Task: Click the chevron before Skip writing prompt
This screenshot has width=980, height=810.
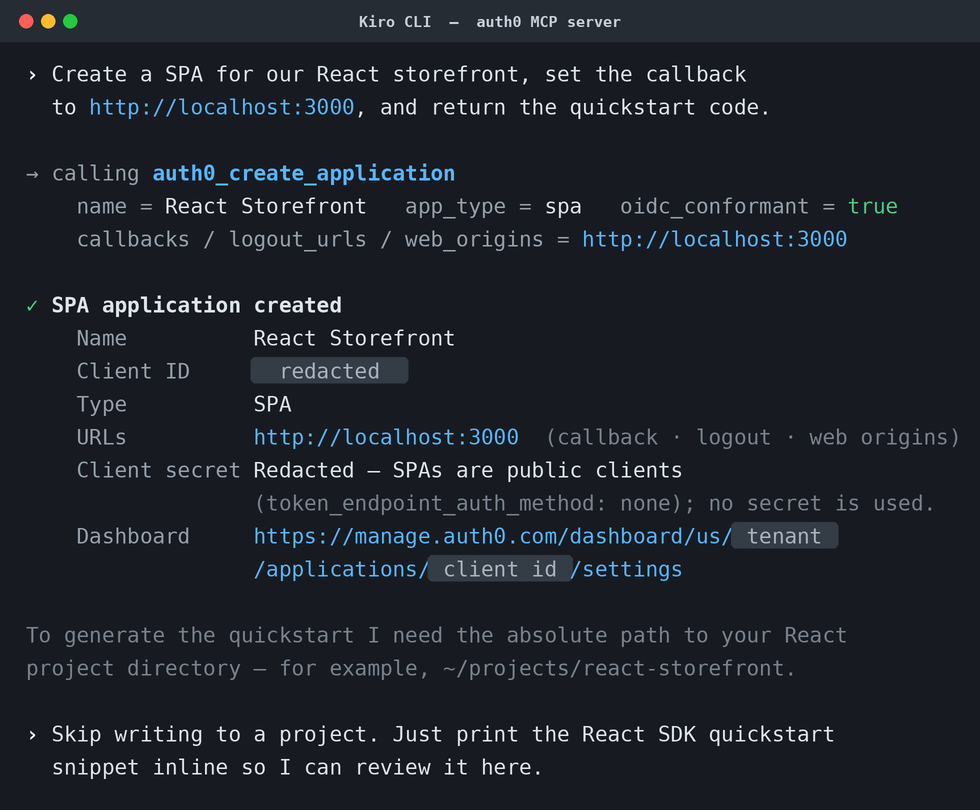Action: 32,735
